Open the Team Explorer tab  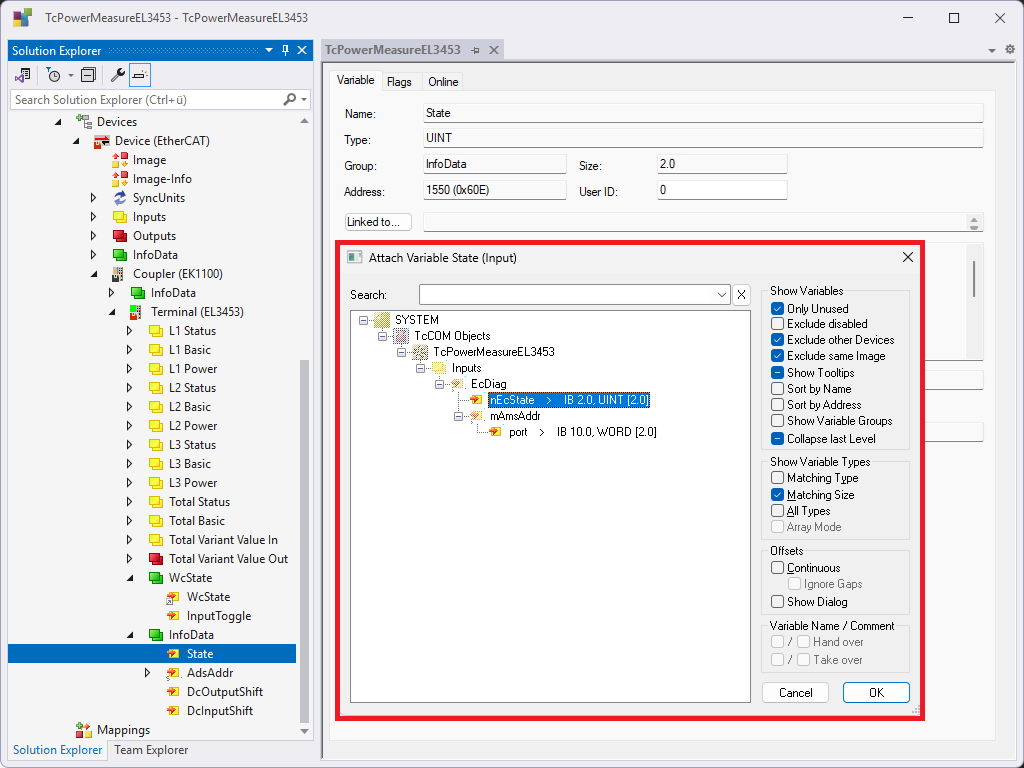151,750
